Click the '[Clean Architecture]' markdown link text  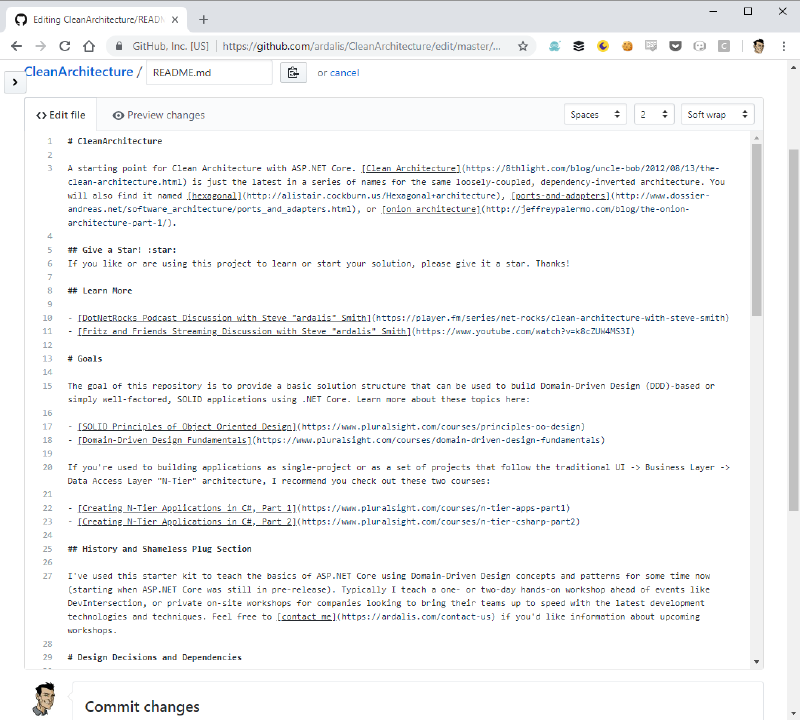[411, 168]
